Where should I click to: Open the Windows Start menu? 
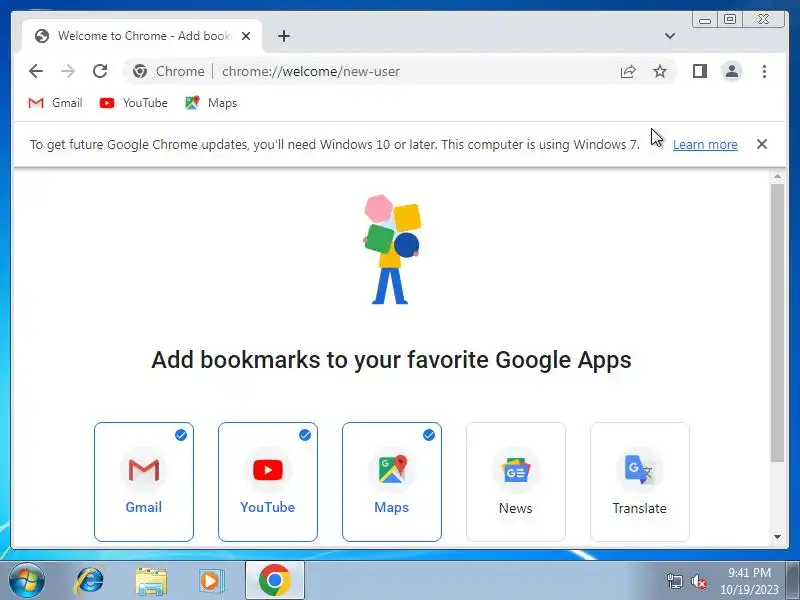[27, 581]
